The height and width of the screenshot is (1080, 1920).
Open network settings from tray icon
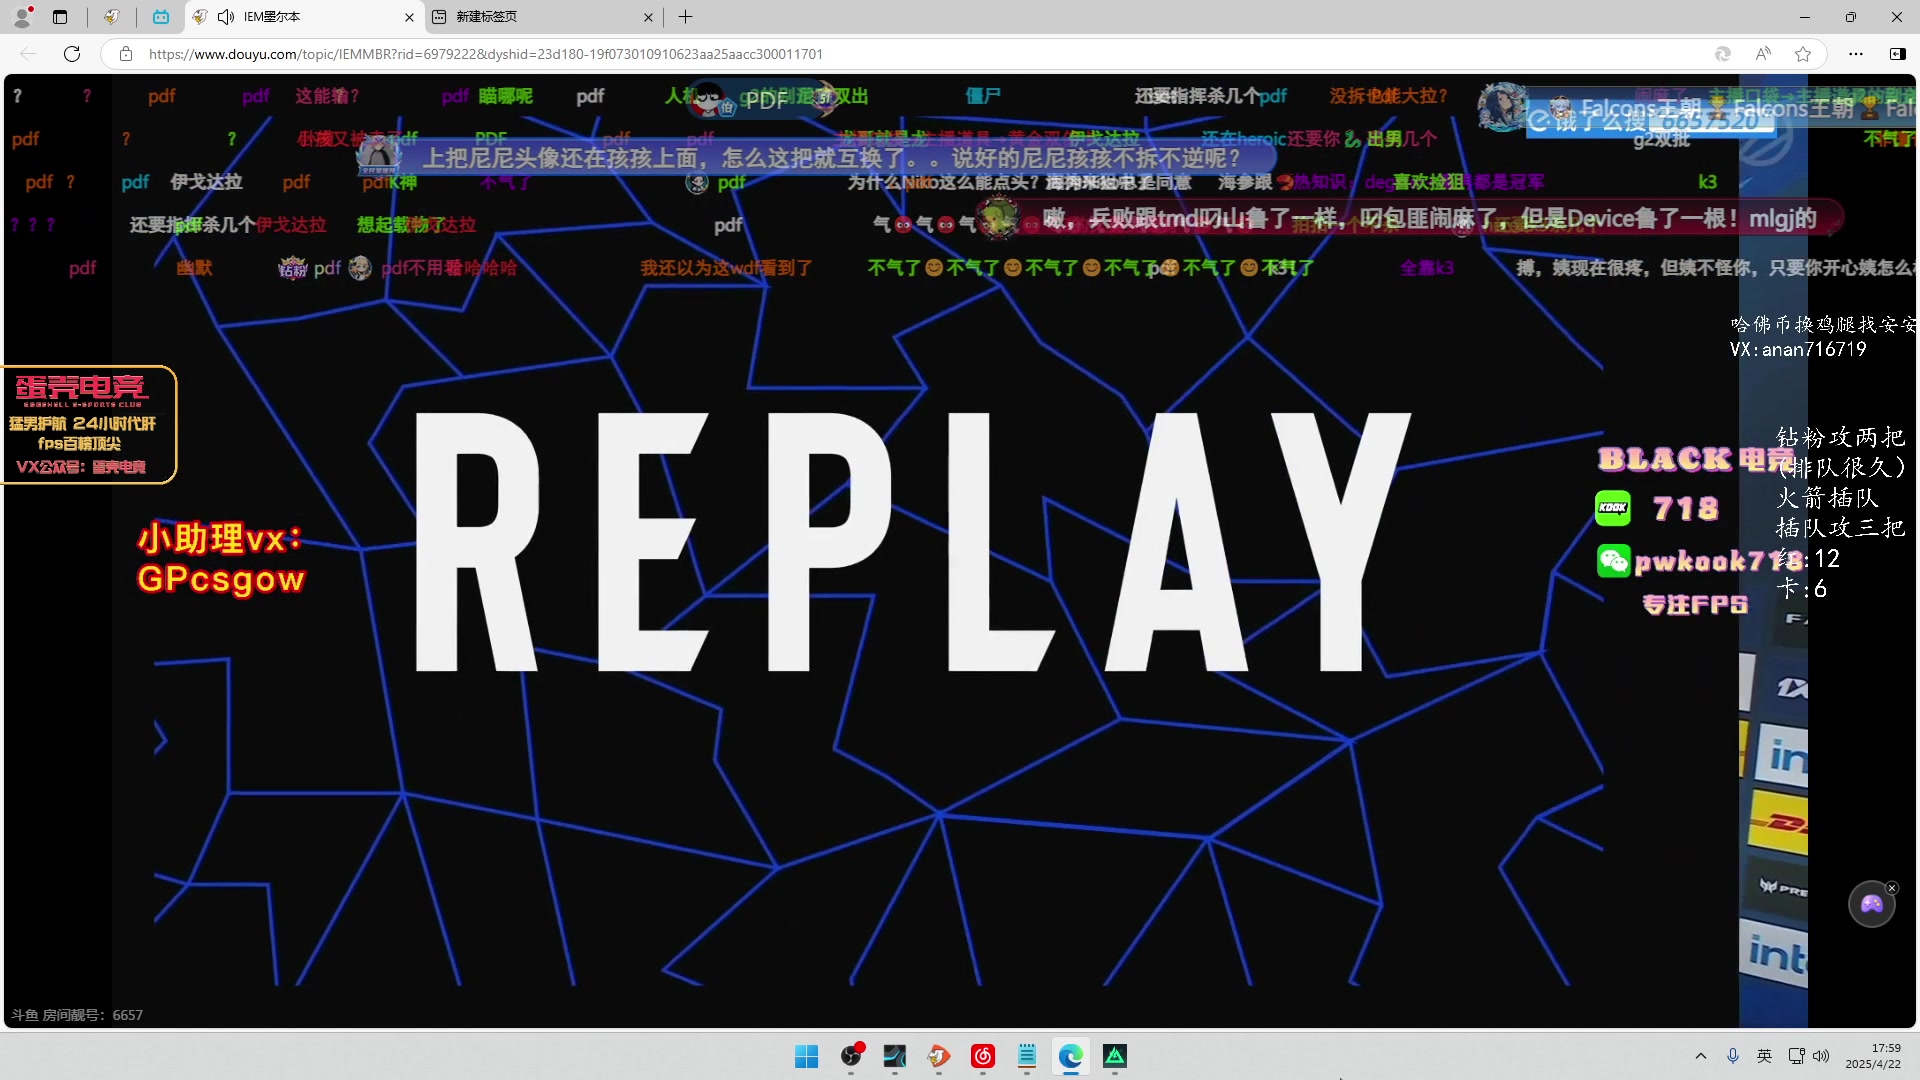(x=1797, y=1056)
